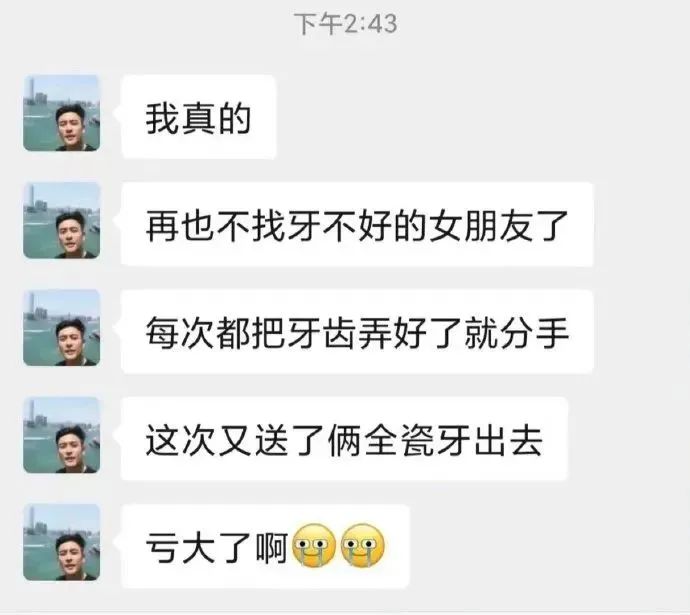
Task: Click the first crying emoji after 亏大了啊
Action: [314, 545]
